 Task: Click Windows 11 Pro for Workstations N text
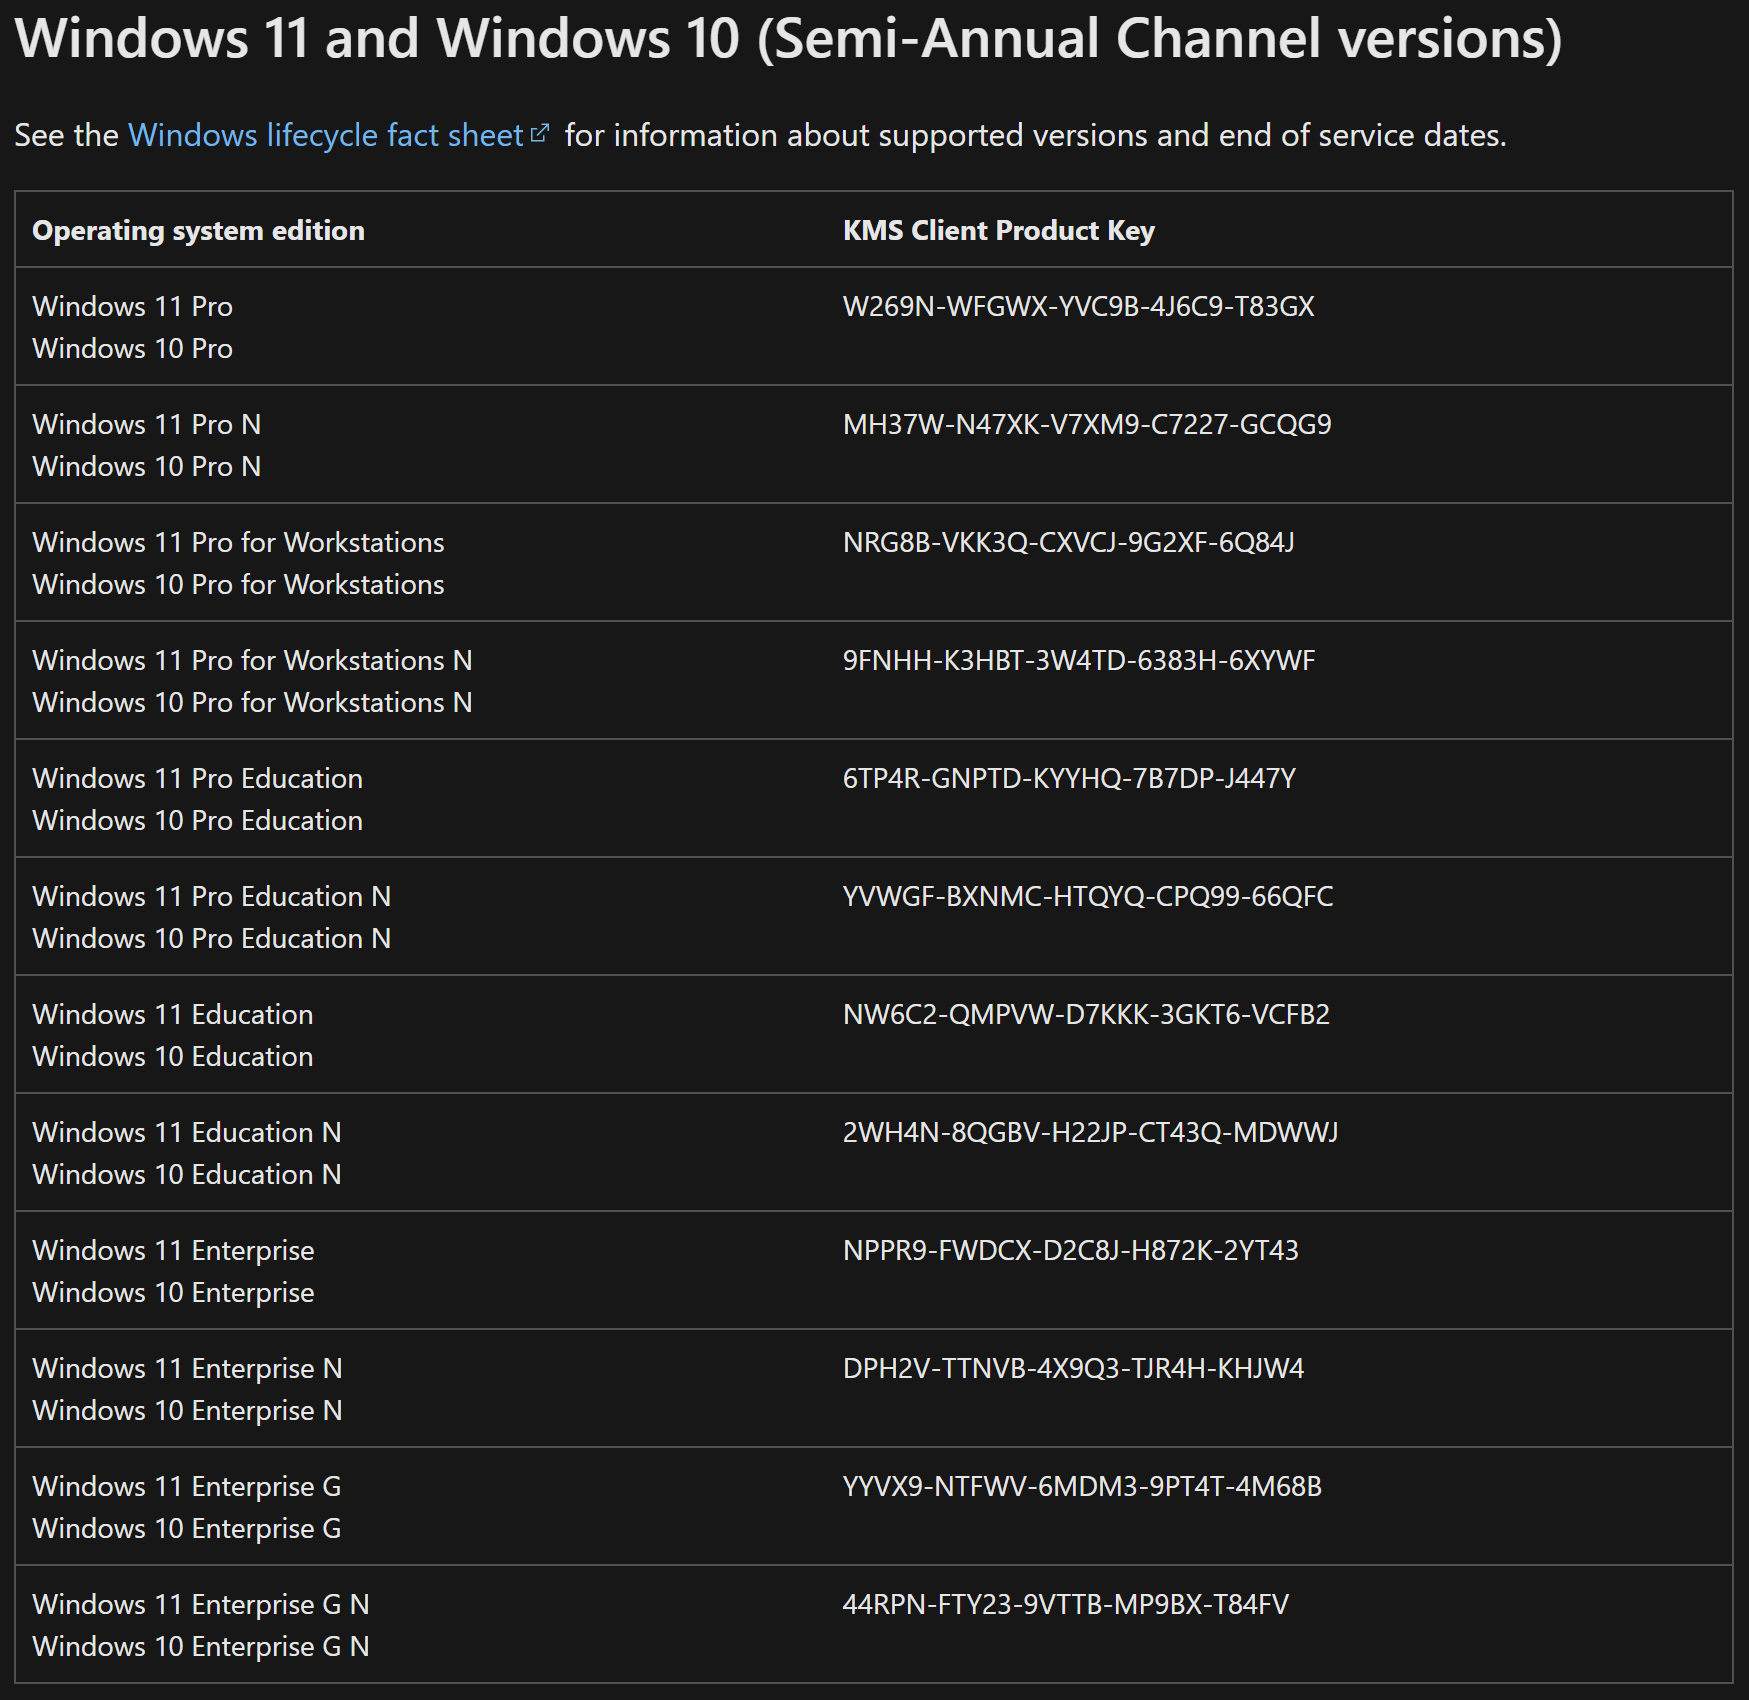point(252,660)
